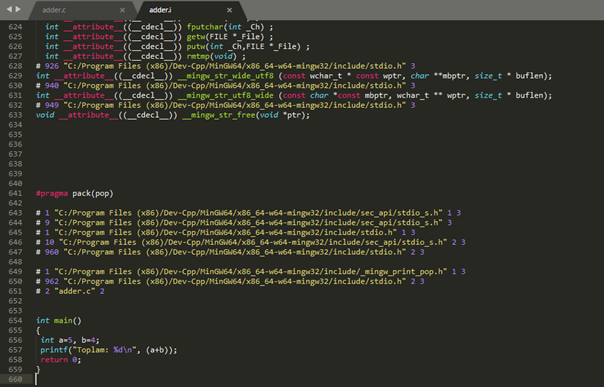Close the adder.i tab
Image resolution: width=604 pixels, height=387 pixels.
coord(229,10)
